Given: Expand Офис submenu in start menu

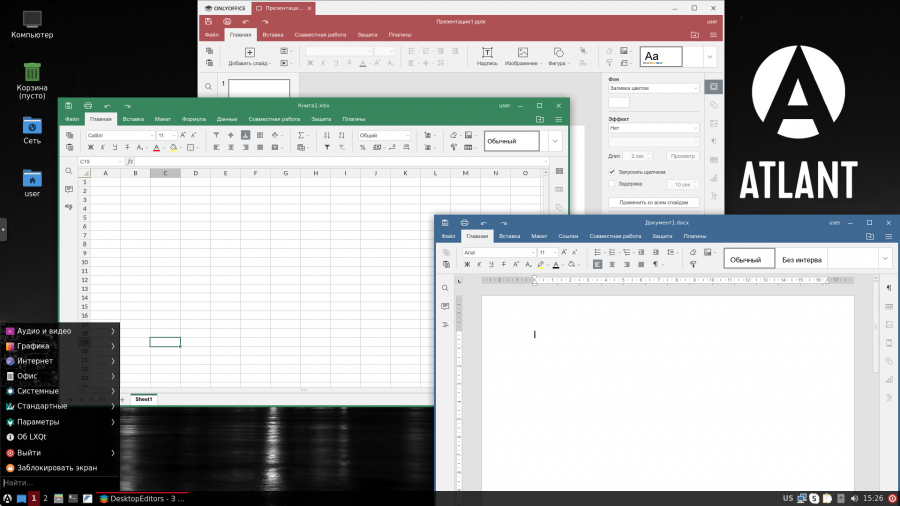Looking at the screenshot, I should coord(60,376).
